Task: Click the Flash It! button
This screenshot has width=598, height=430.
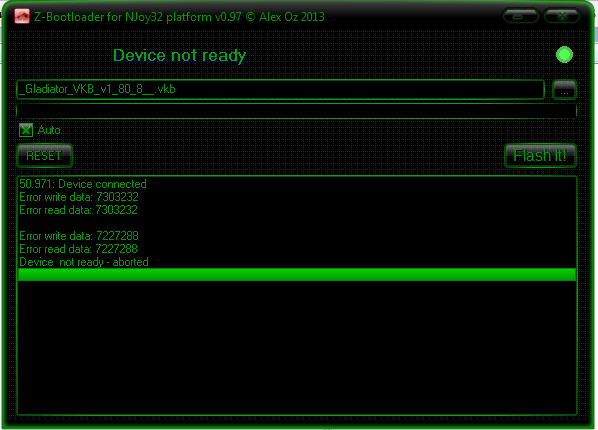Action: pyautogui.click(x=540, y=156)
